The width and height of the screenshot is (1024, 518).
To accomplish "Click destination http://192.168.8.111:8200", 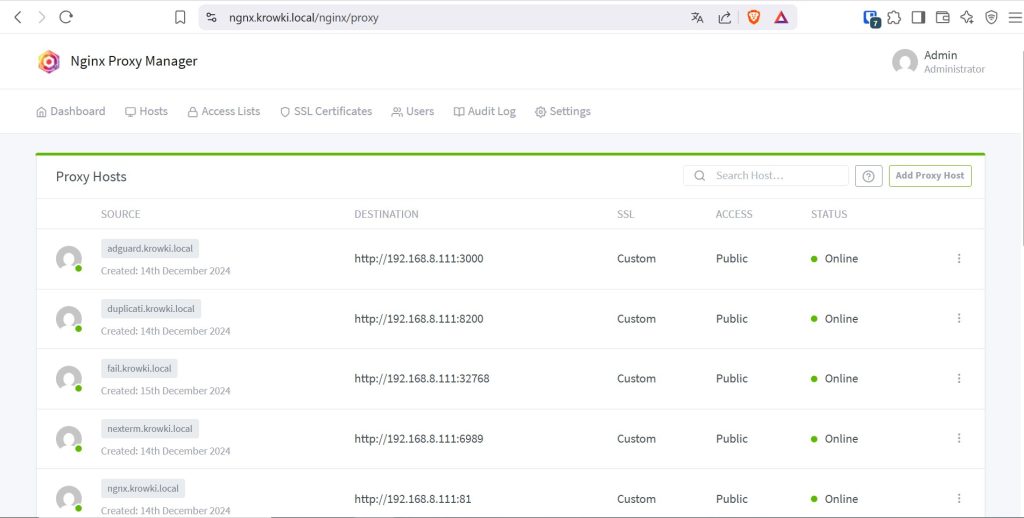I will point(419,319).
